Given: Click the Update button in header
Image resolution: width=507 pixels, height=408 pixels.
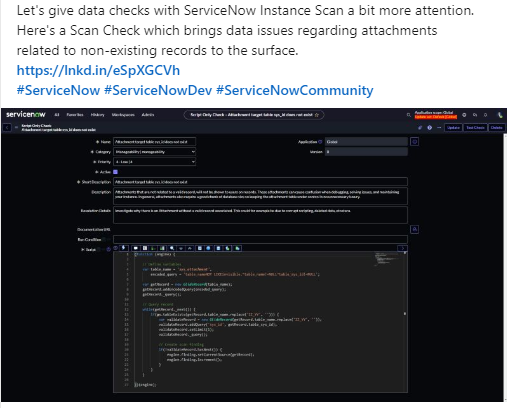Looking at the screenshot, I should click(453, 128).
